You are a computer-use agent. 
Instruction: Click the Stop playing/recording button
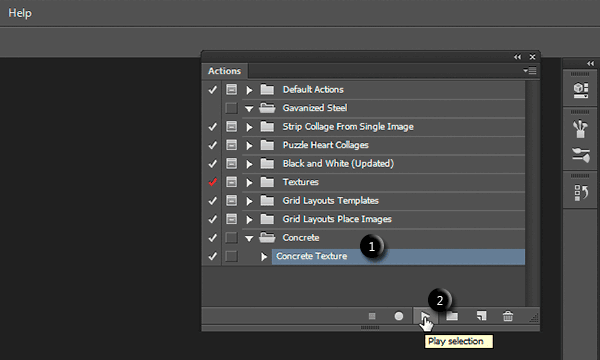point(372,316)
